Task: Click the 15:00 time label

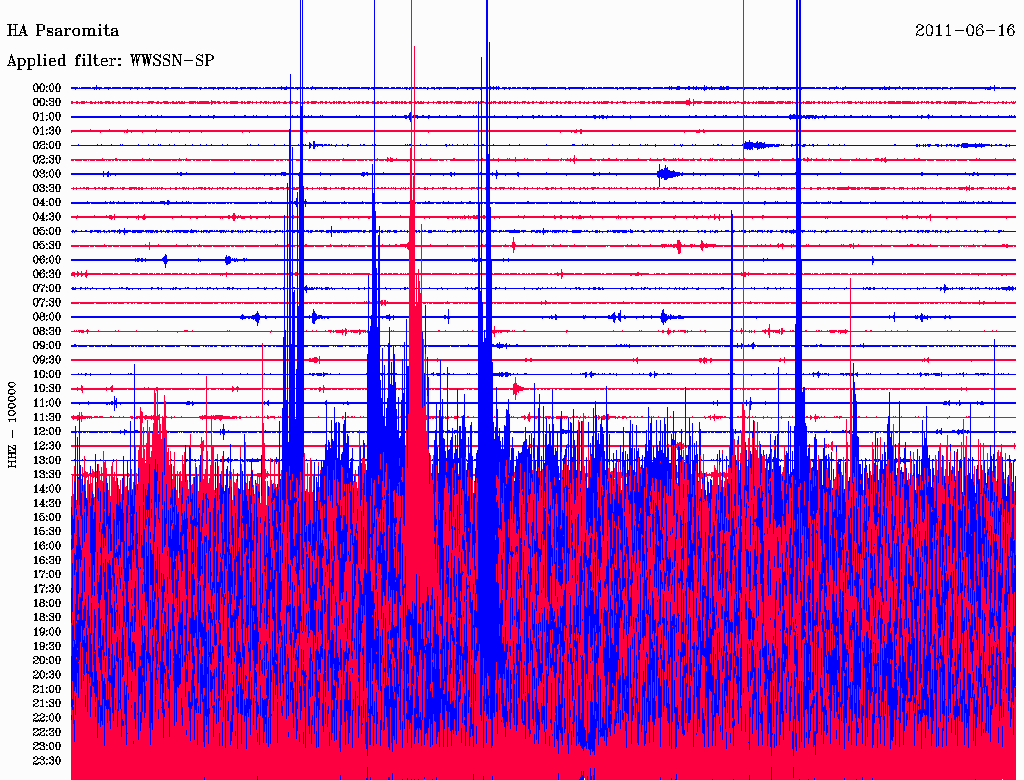Action: click(47, 517)
